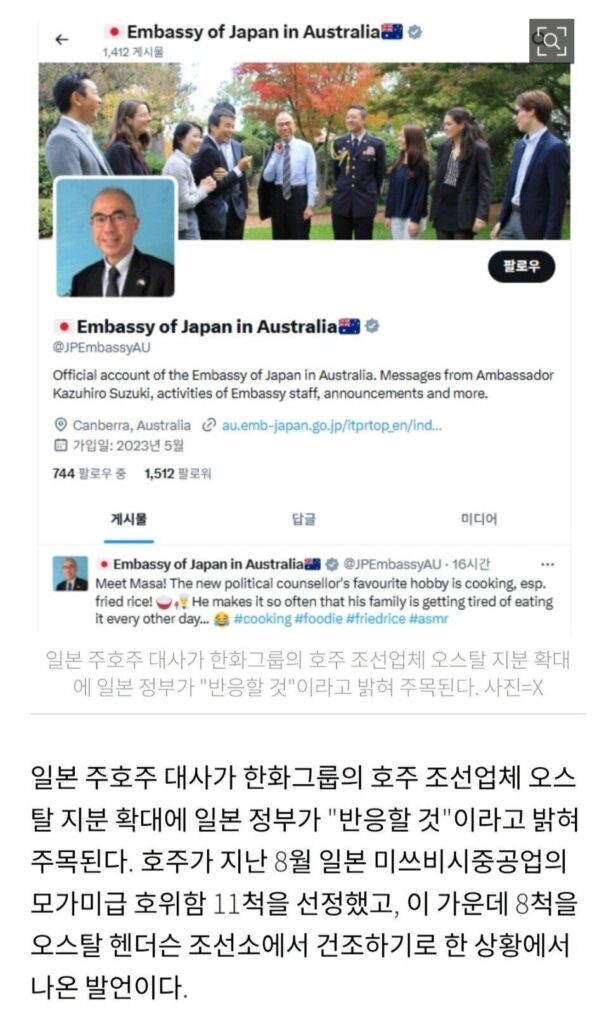Viewport: 616px width, 1024px height.
Task: View the 744 팔로우 중 list
Action: pyautogui.click(x=89, y=473)
